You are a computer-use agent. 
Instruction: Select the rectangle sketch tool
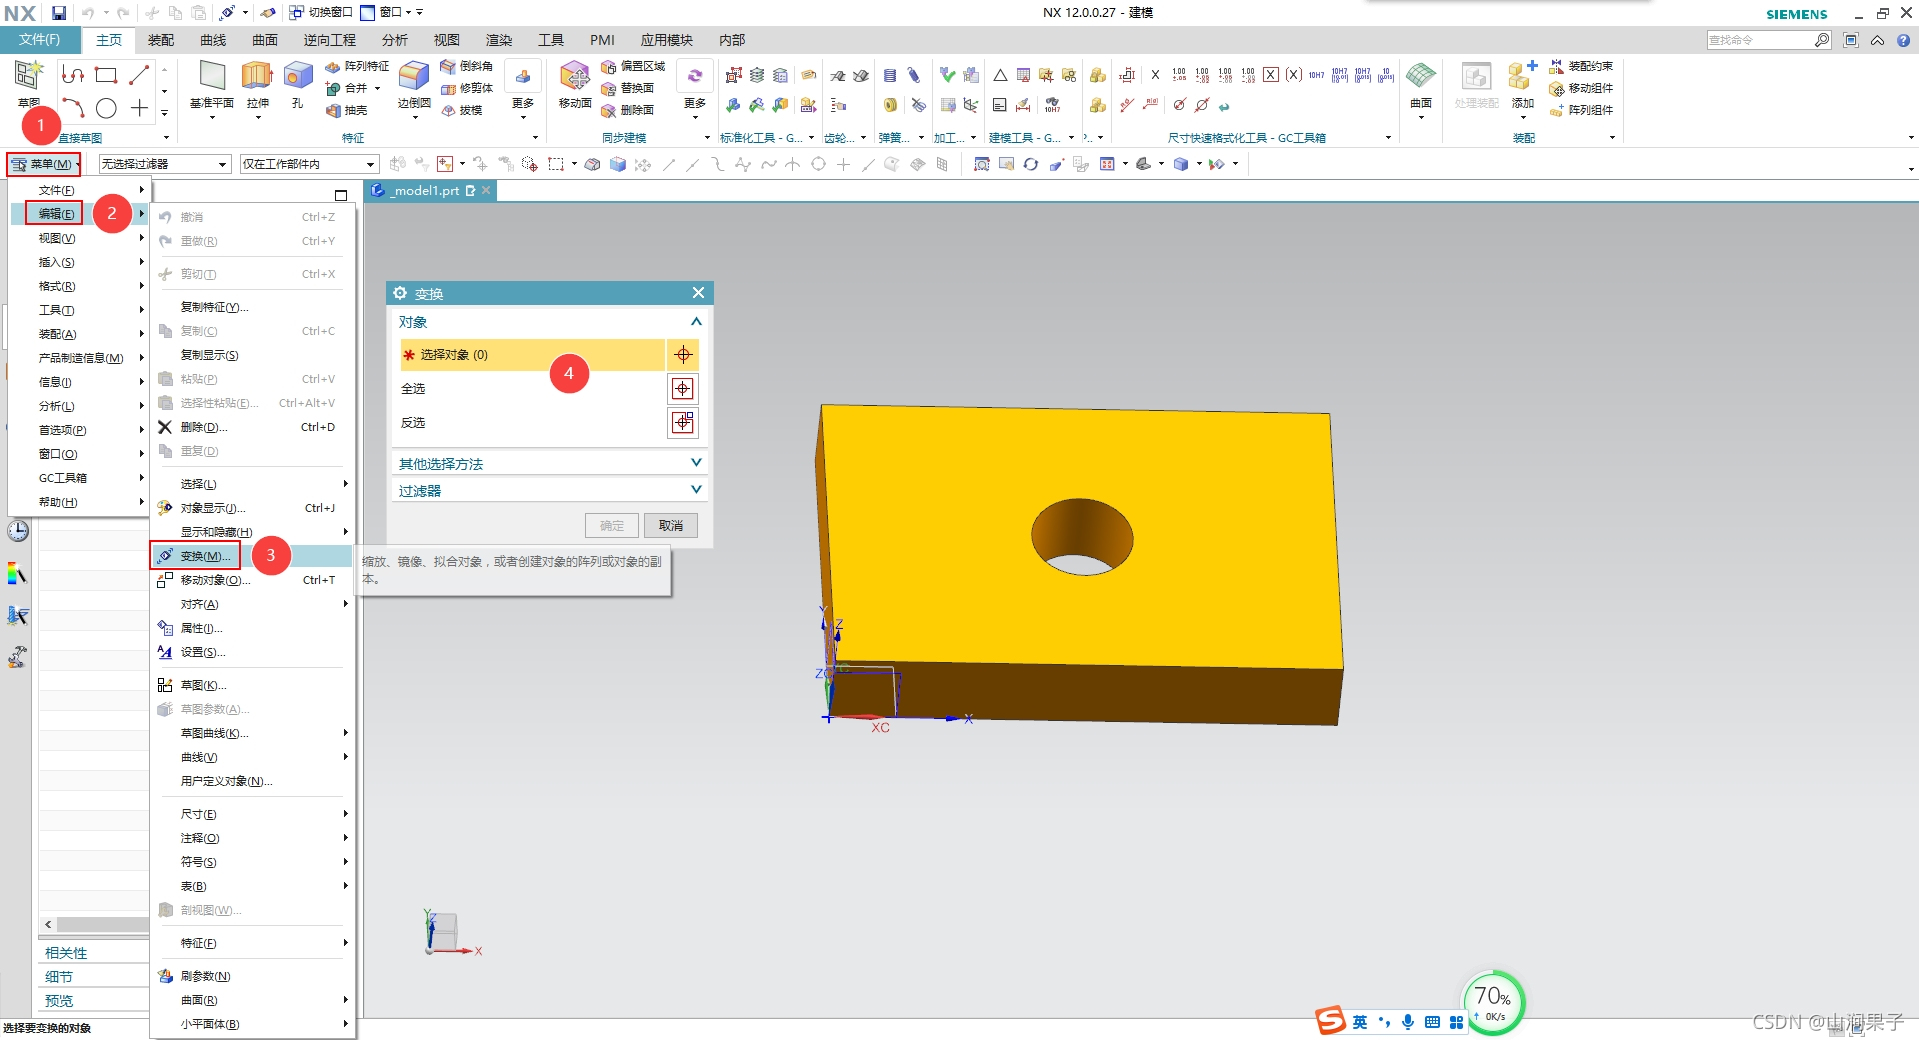coord(106,75)
